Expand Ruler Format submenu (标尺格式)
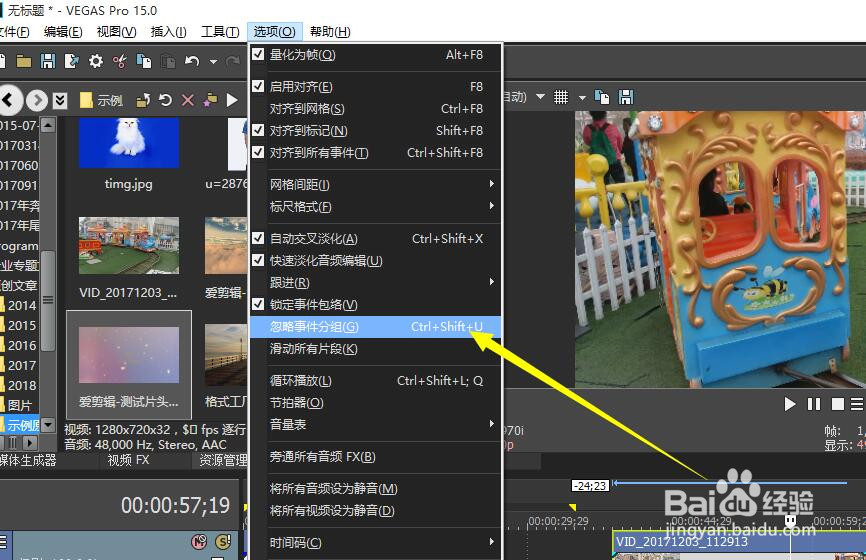This screenshot has width=866, height=560. 376,207
